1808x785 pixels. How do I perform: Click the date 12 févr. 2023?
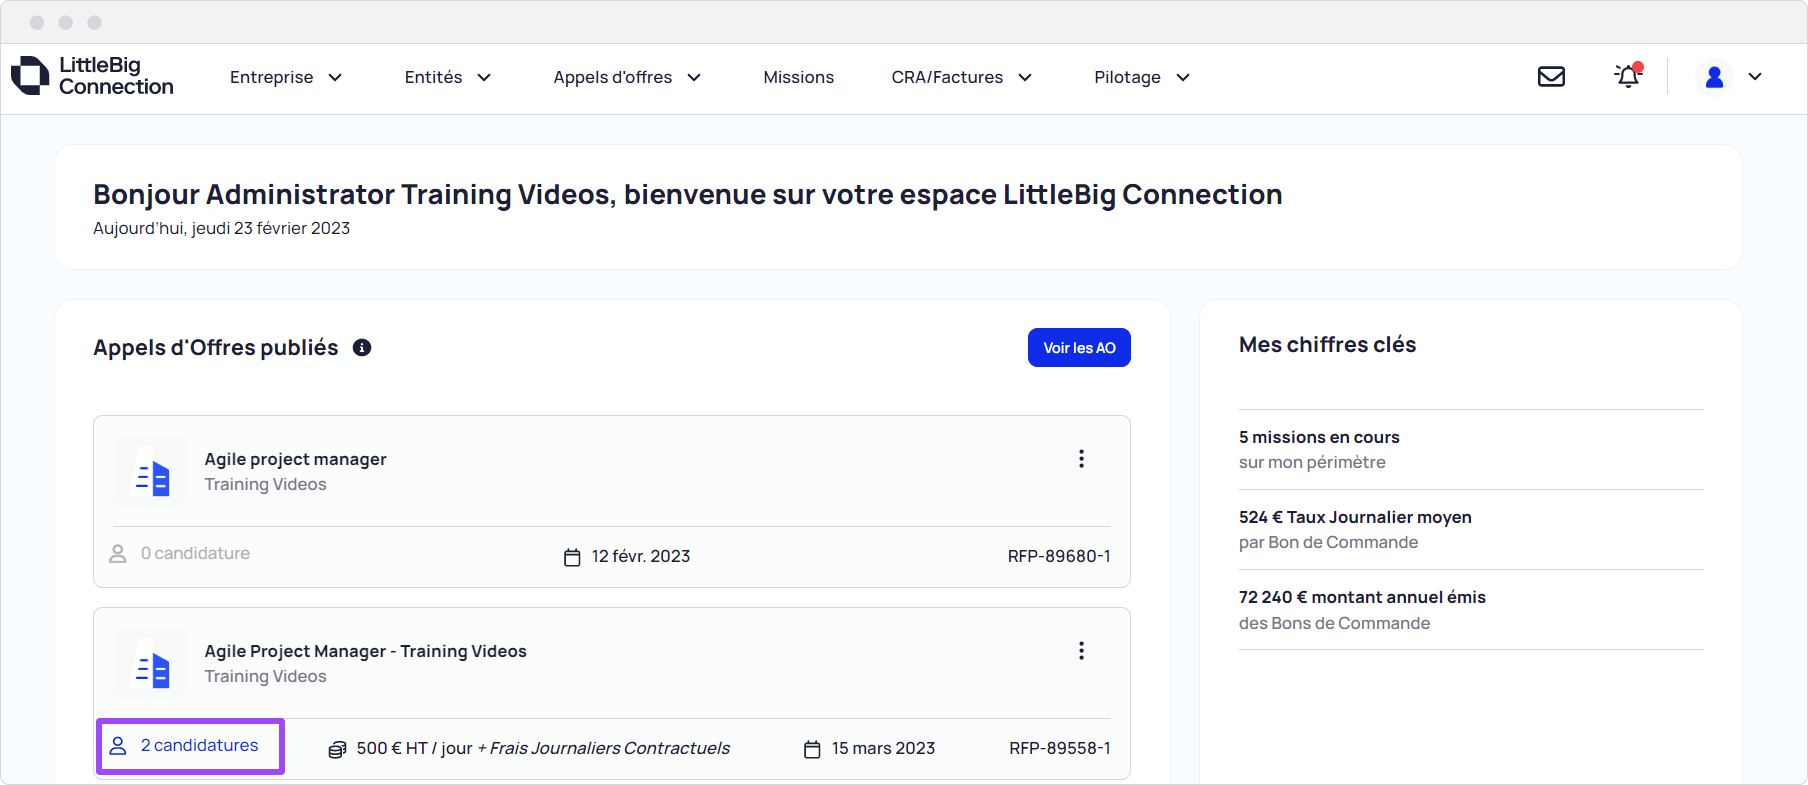click(641, 556)
